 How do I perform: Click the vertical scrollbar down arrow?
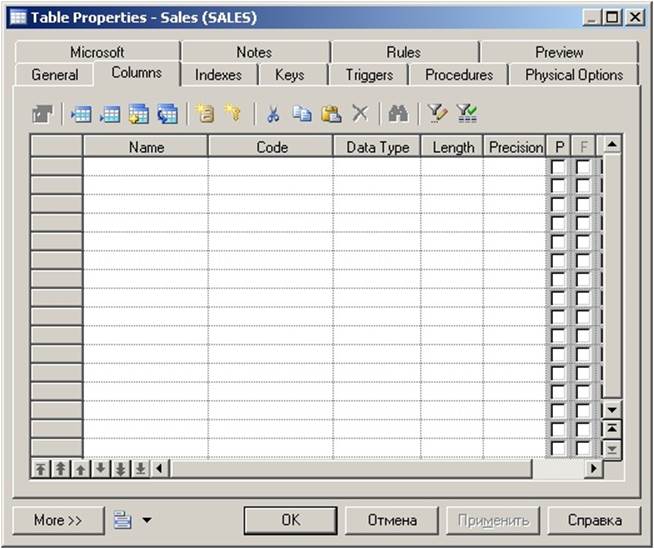coord(612,410)
